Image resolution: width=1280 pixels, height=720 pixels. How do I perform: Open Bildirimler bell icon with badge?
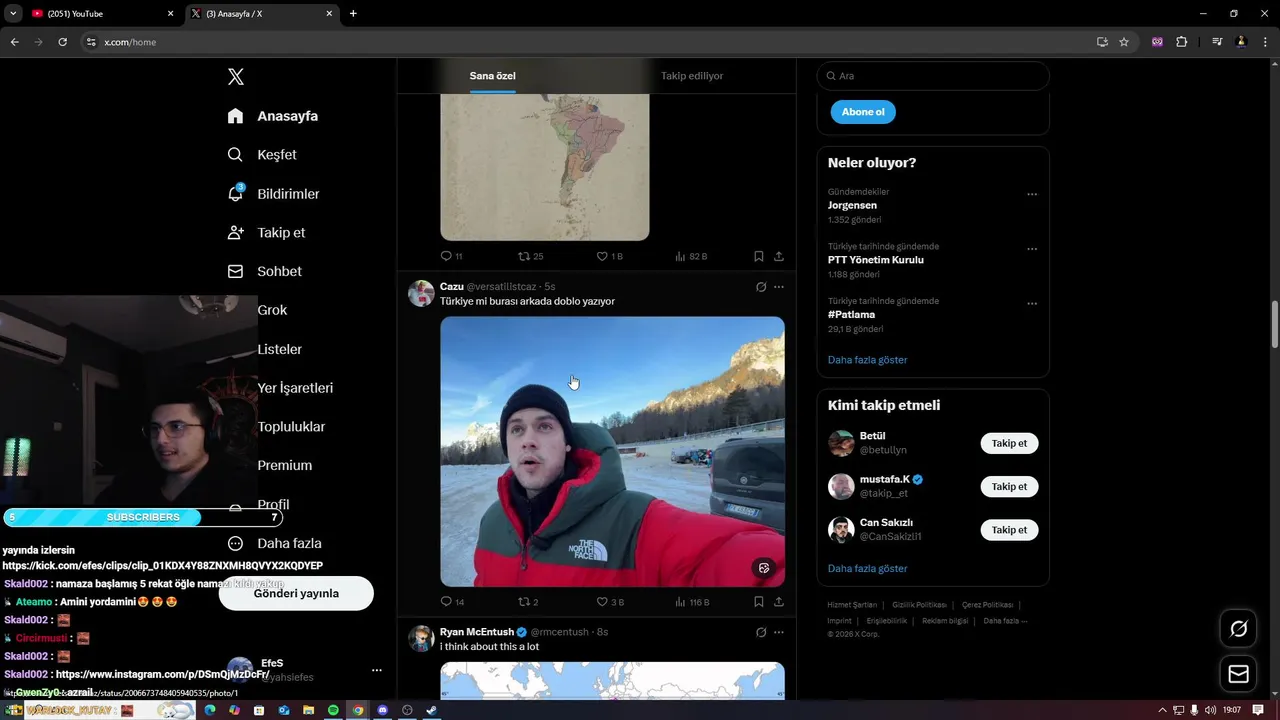(x=235, y=193)
